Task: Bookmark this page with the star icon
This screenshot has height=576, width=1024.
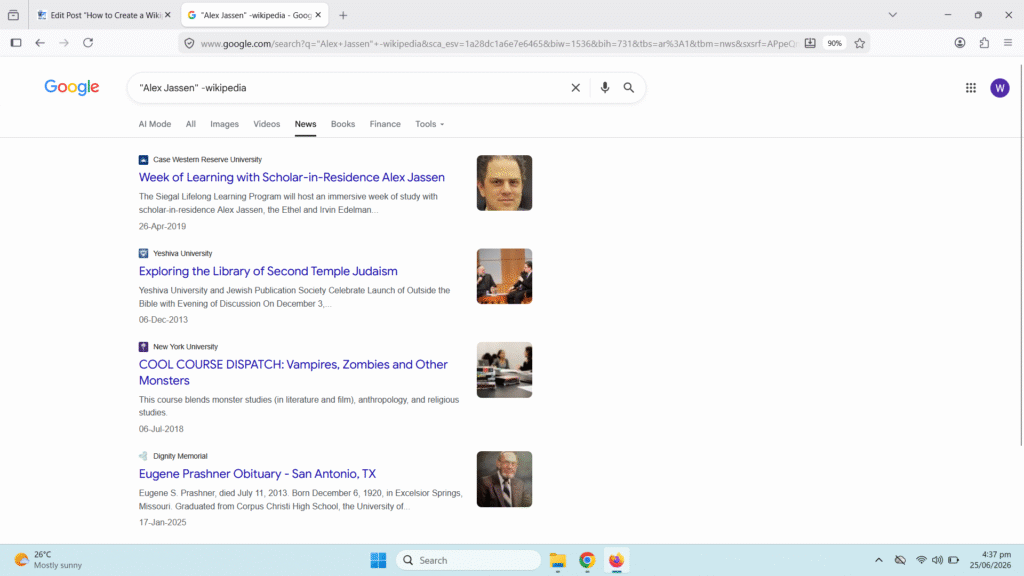Action: point(859,43)
